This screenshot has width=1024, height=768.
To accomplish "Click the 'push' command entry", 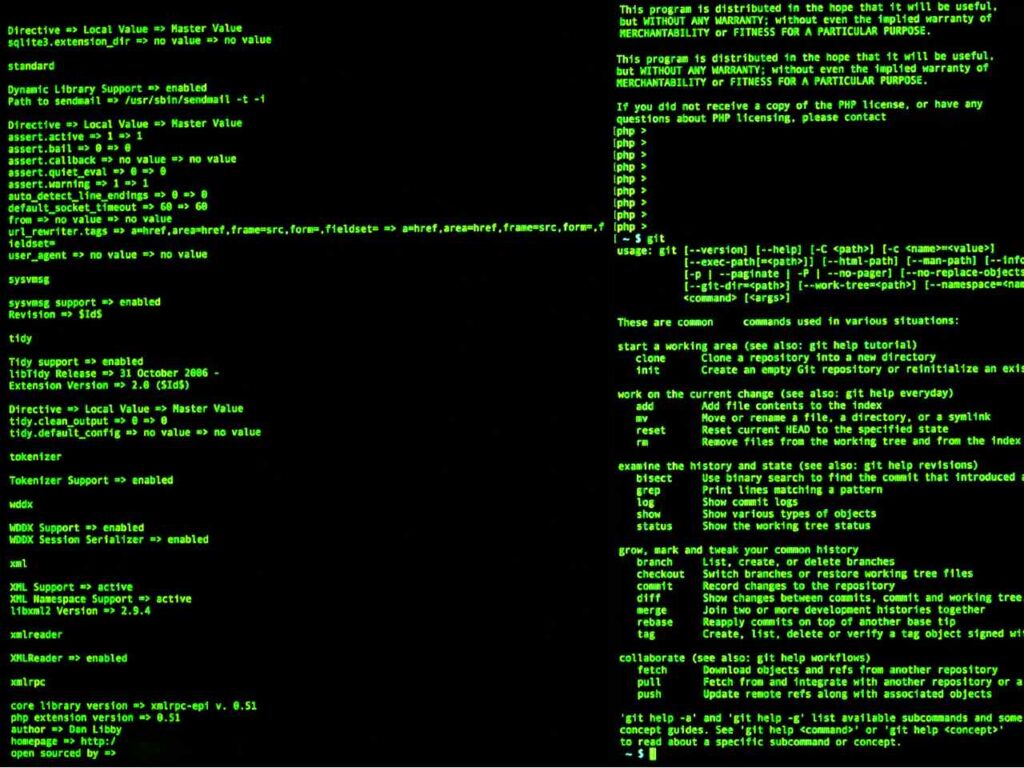I will coord(649,694).
